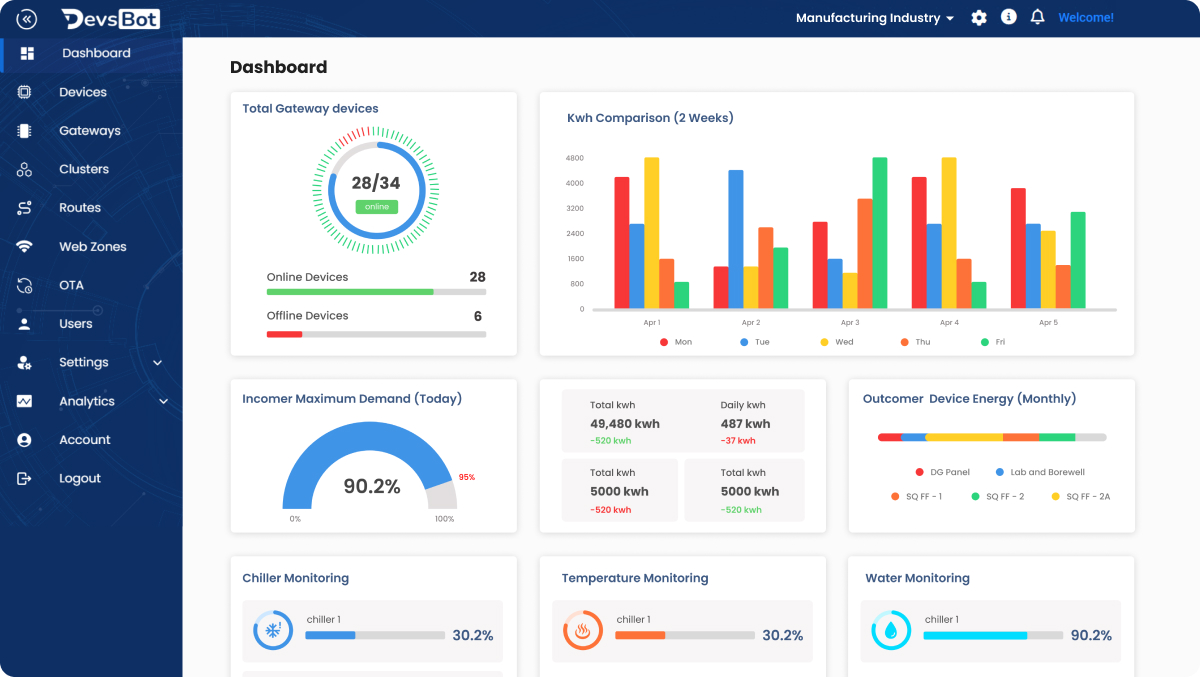This screenshot has height=677, width=1200.
Task: Go to Gateways in the sidebar
Action: coord(89,131)
